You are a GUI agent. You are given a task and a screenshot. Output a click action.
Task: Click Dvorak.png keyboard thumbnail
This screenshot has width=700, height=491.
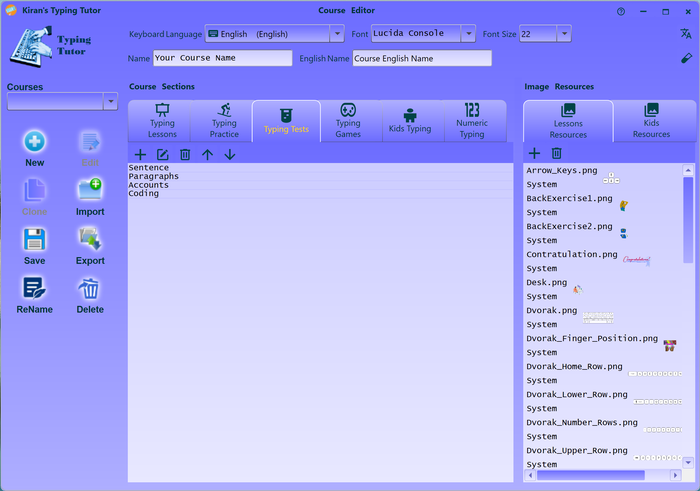(x=598, y=318)
